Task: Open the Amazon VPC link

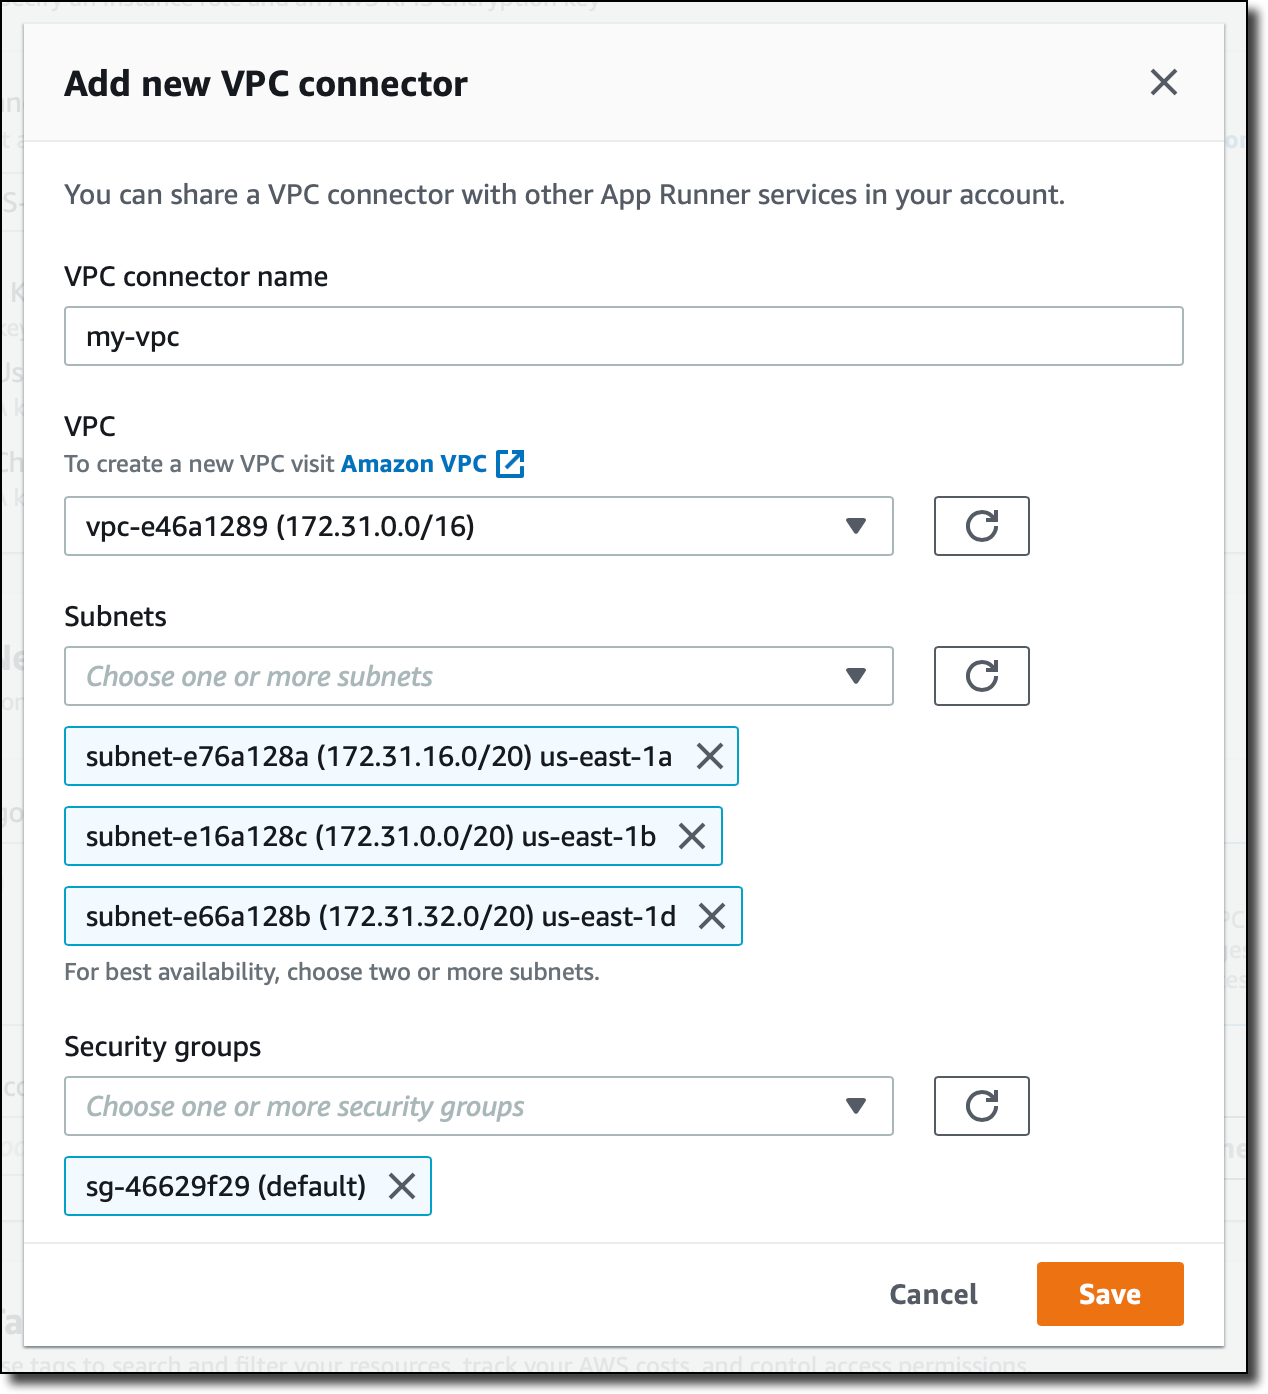Action: tap(414, 464)
